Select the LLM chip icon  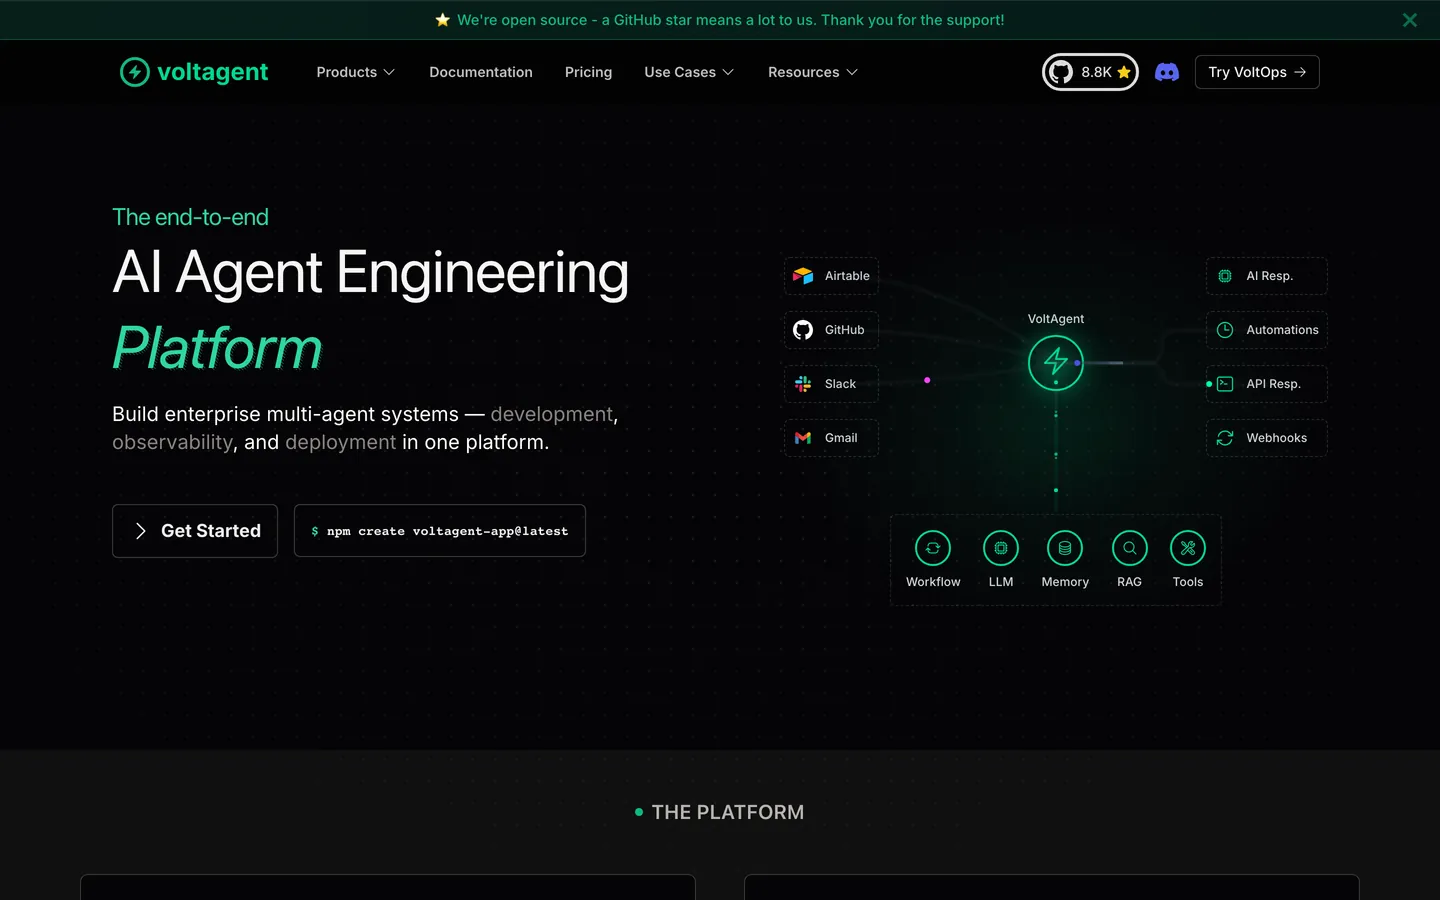[1001, 548]
